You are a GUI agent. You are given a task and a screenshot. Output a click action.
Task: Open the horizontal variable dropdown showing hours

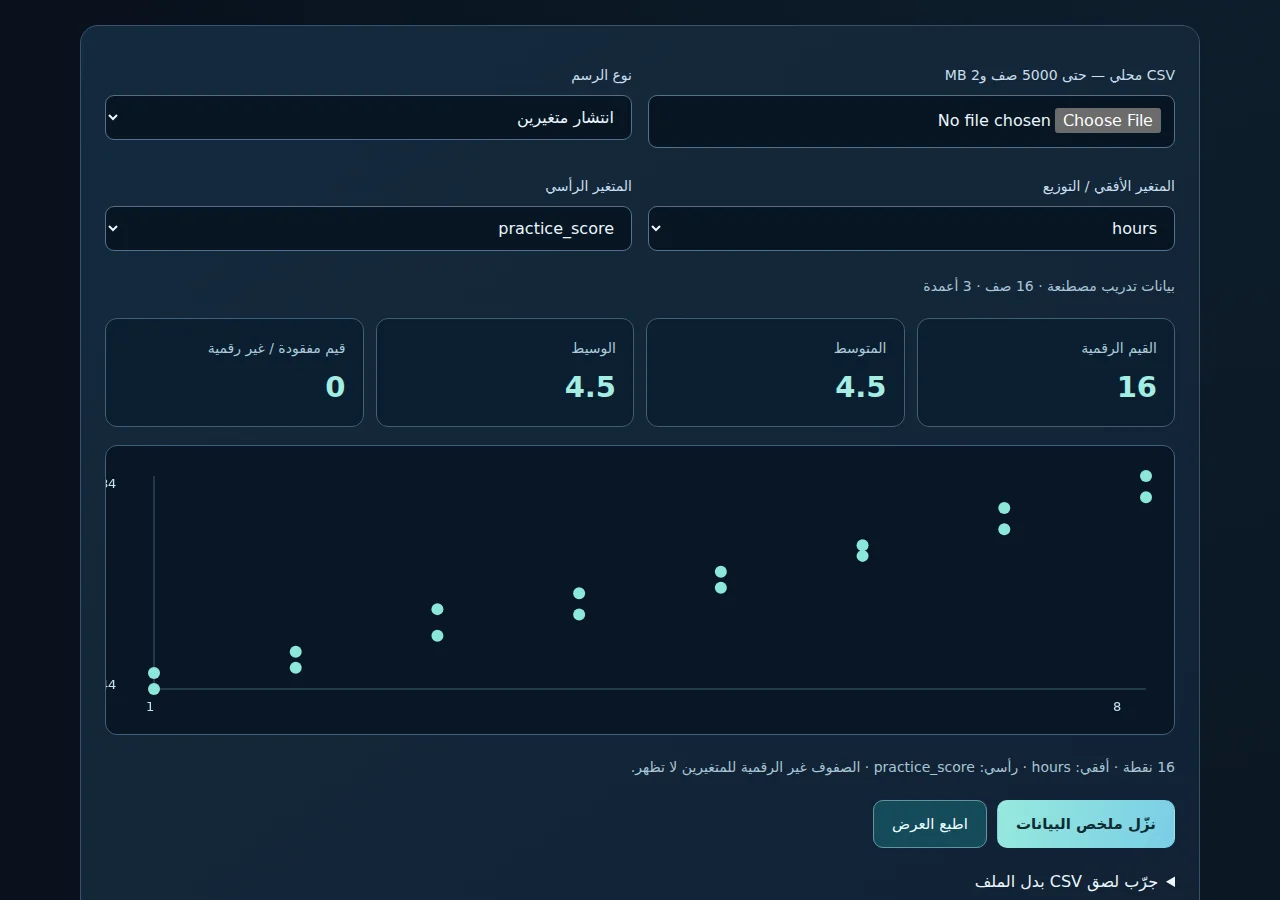click(911, 229)
